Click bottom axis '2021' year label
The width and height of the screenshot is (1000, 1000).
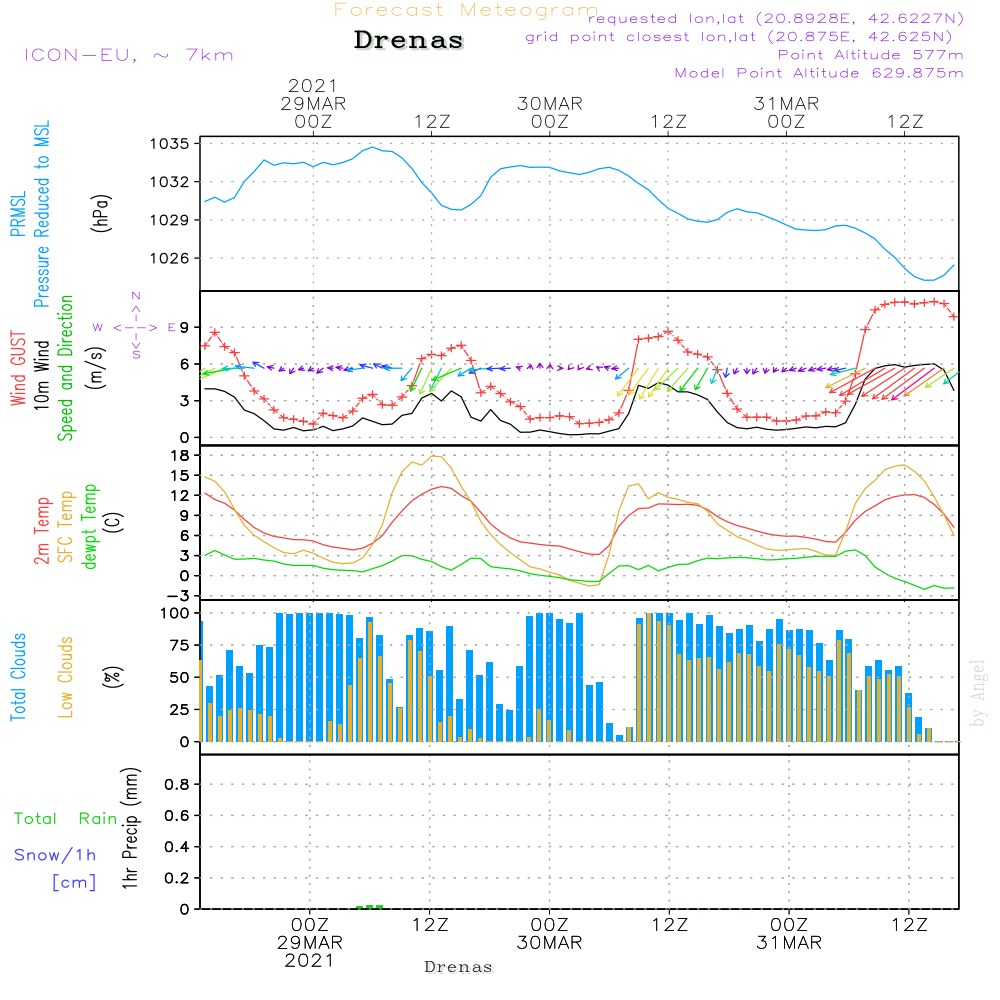(309, 961)
